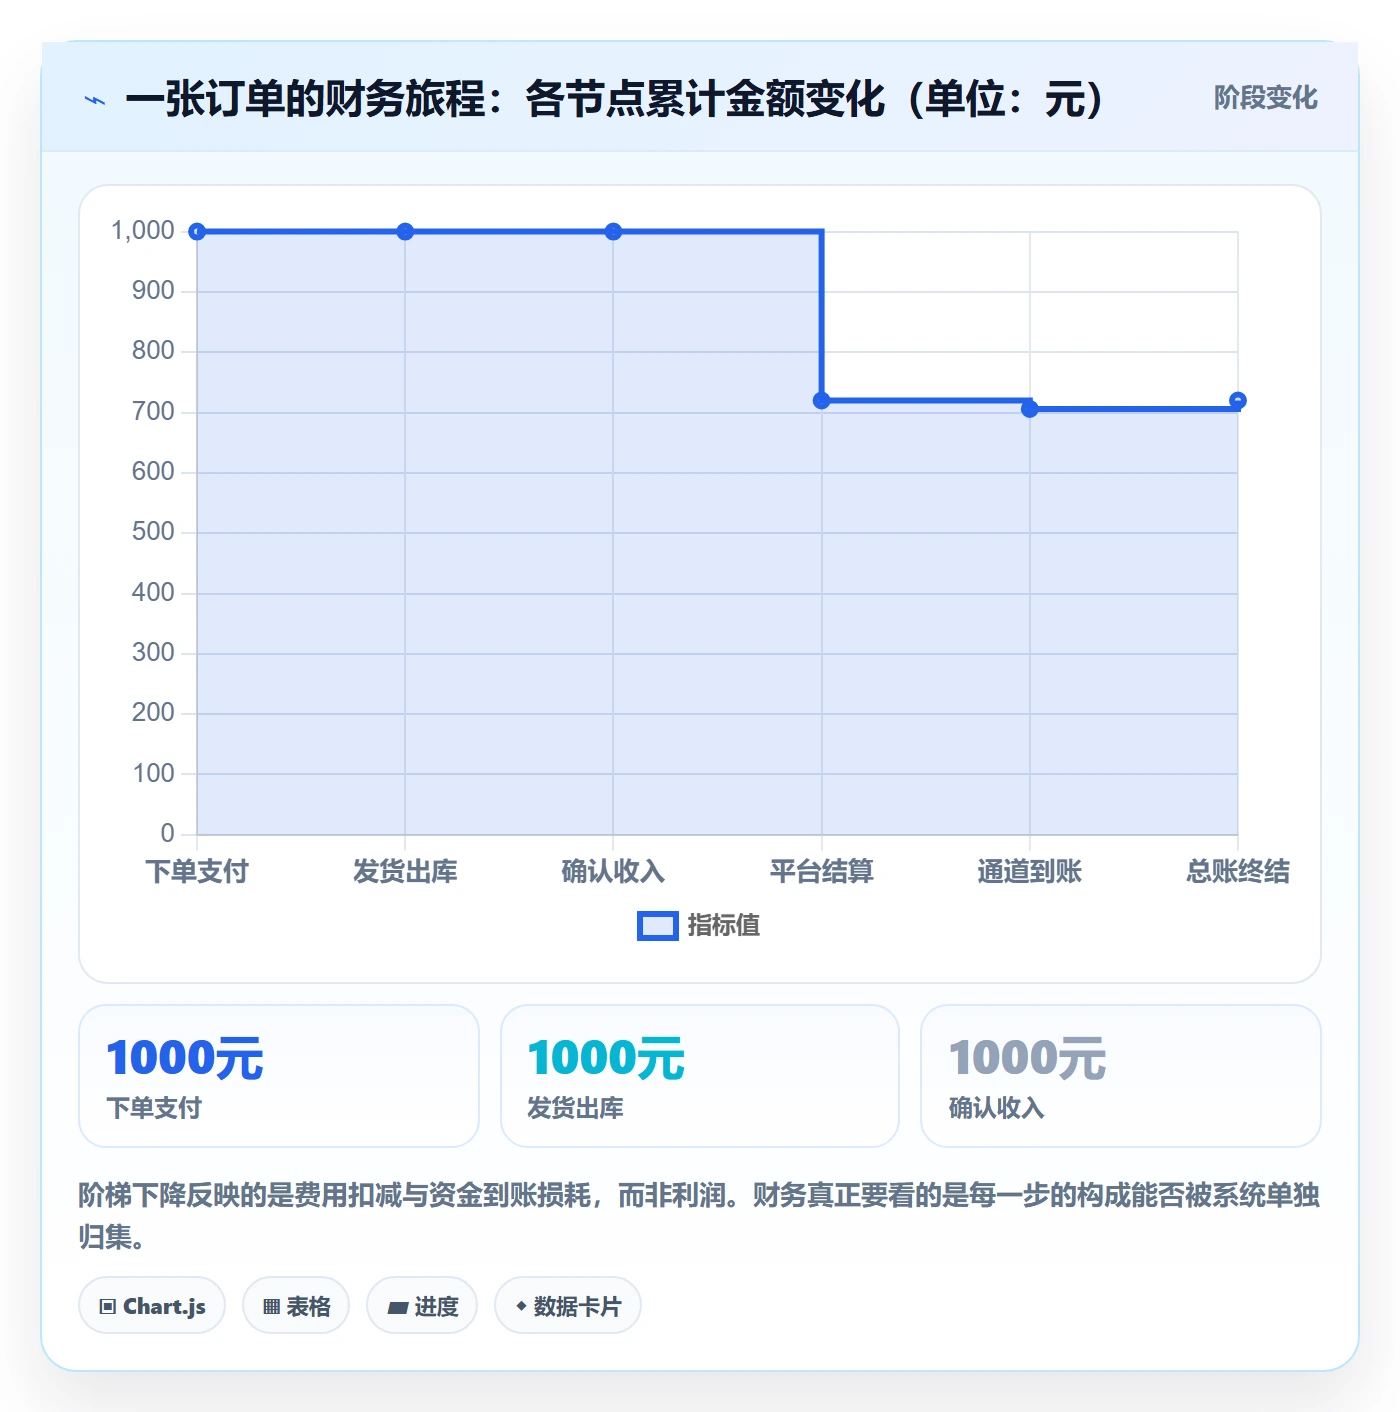Click the 总账终结 data point on the chart
The image size is (1400, 1412).
[x=1238, y=401]
